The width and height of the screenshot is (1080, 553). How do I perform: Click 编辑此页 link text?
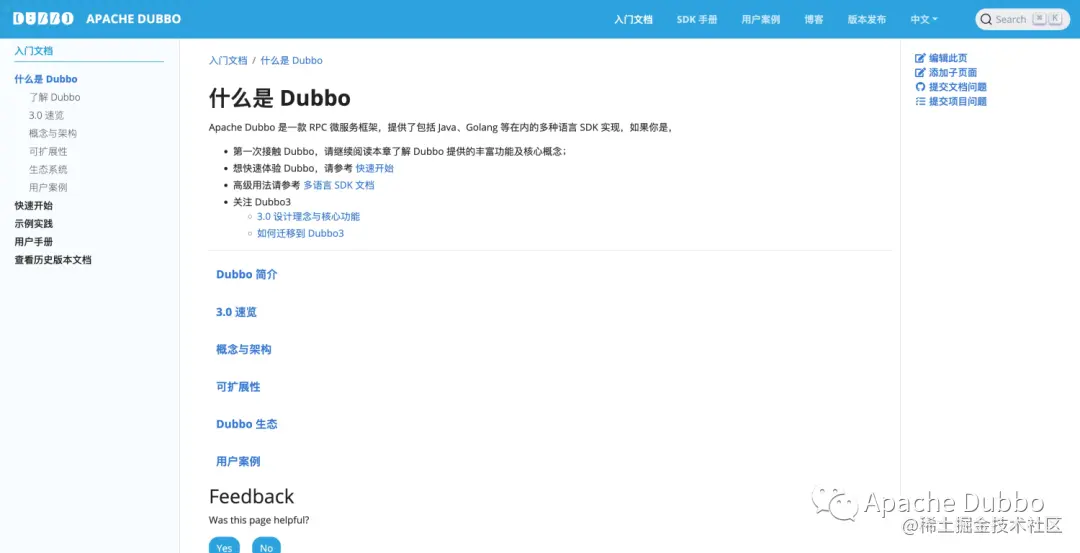(948, 58)
